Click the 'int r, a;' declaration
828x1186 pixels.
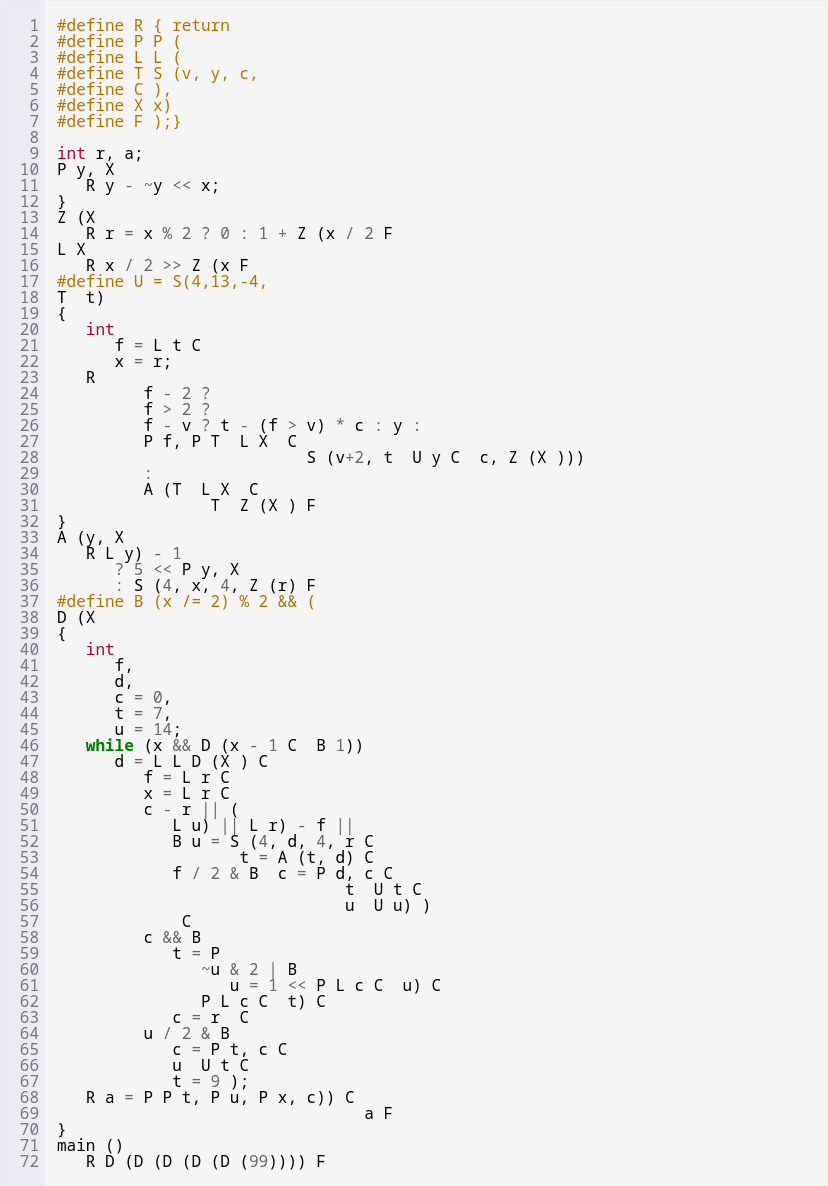(100, 154)
